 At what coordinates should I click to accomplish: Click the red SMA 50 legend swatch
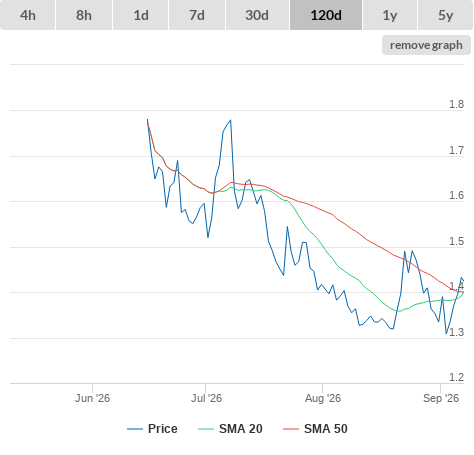pos(291,429)
